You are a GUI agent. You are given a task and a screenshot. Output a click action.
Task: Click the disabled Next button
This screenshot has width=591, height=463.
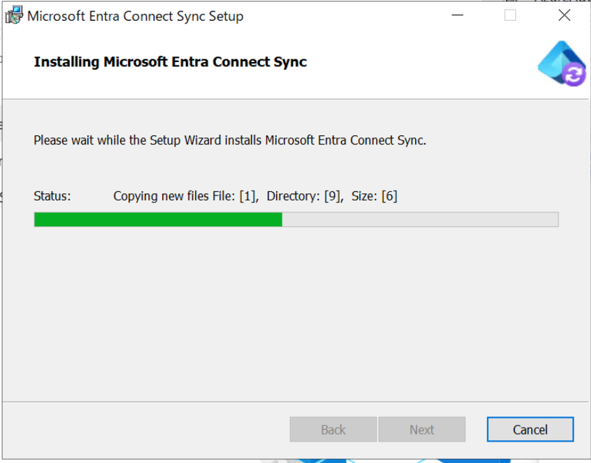422,429
